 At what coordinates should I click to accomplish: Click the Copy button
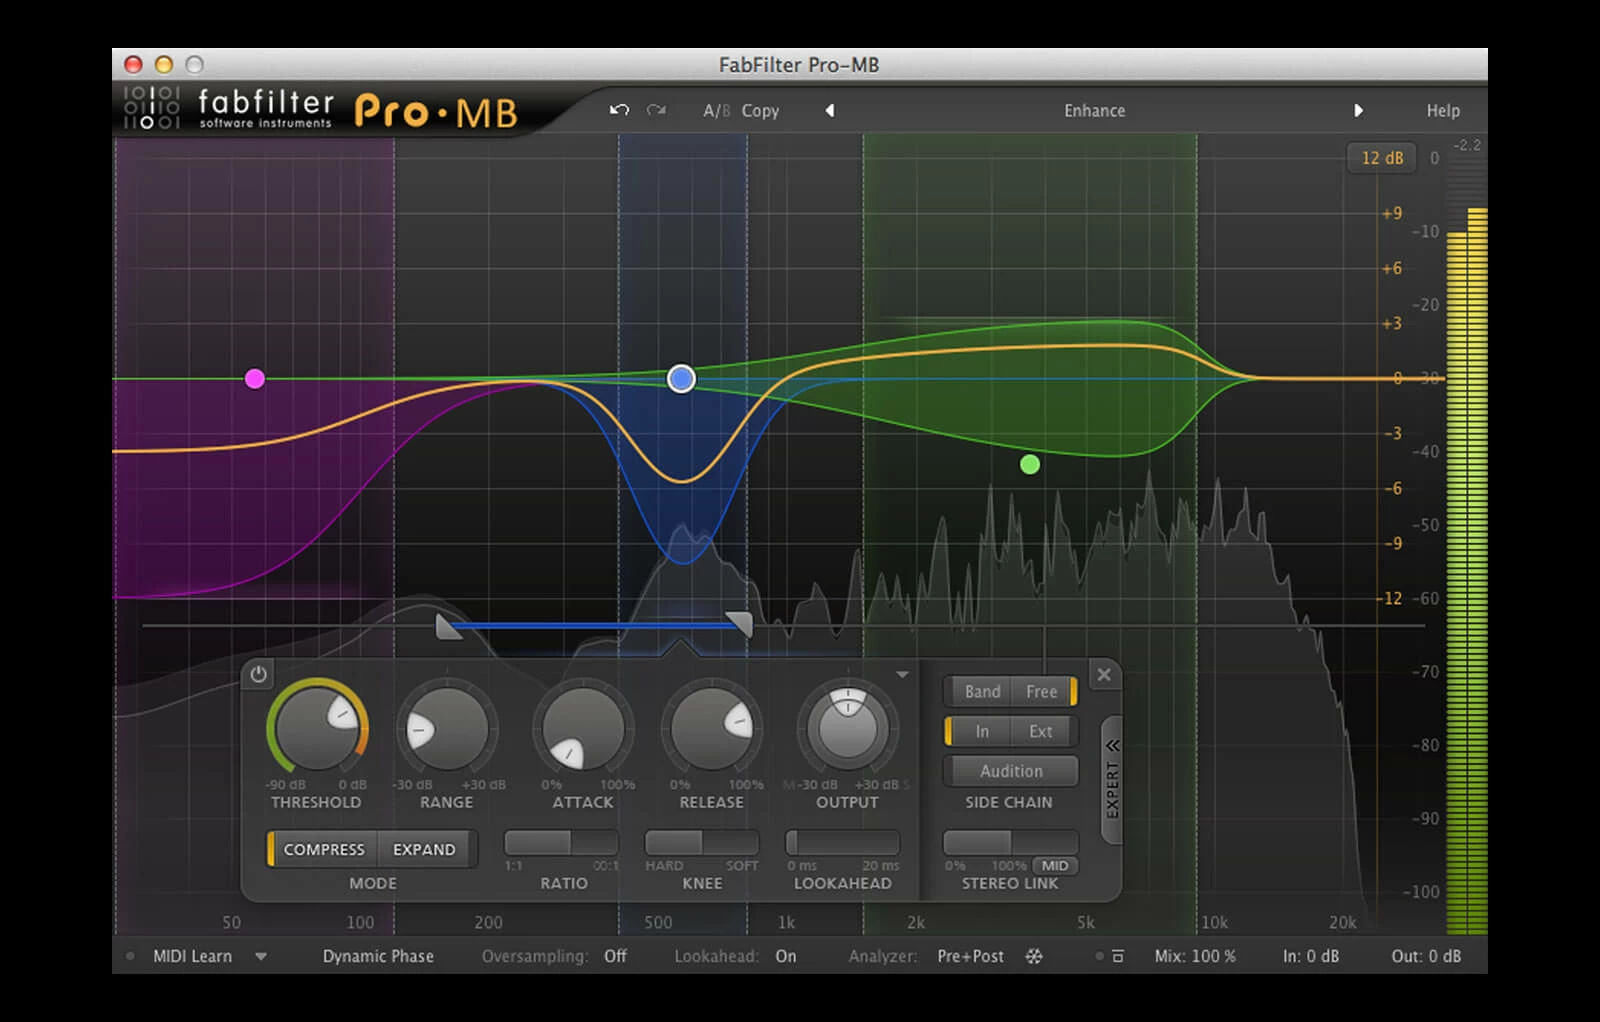(x=760, y=111)
